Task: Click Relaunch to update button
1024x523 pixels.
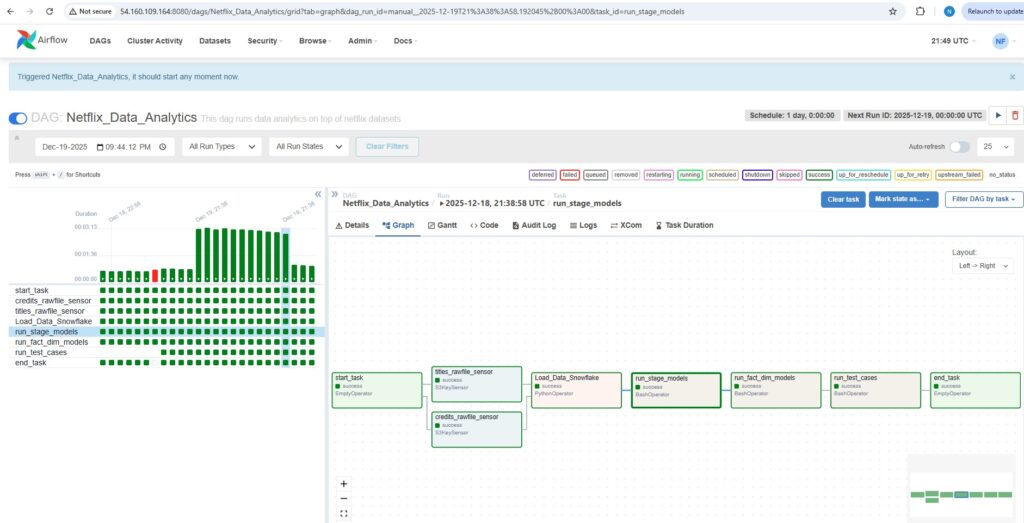Action: (993, 12)
